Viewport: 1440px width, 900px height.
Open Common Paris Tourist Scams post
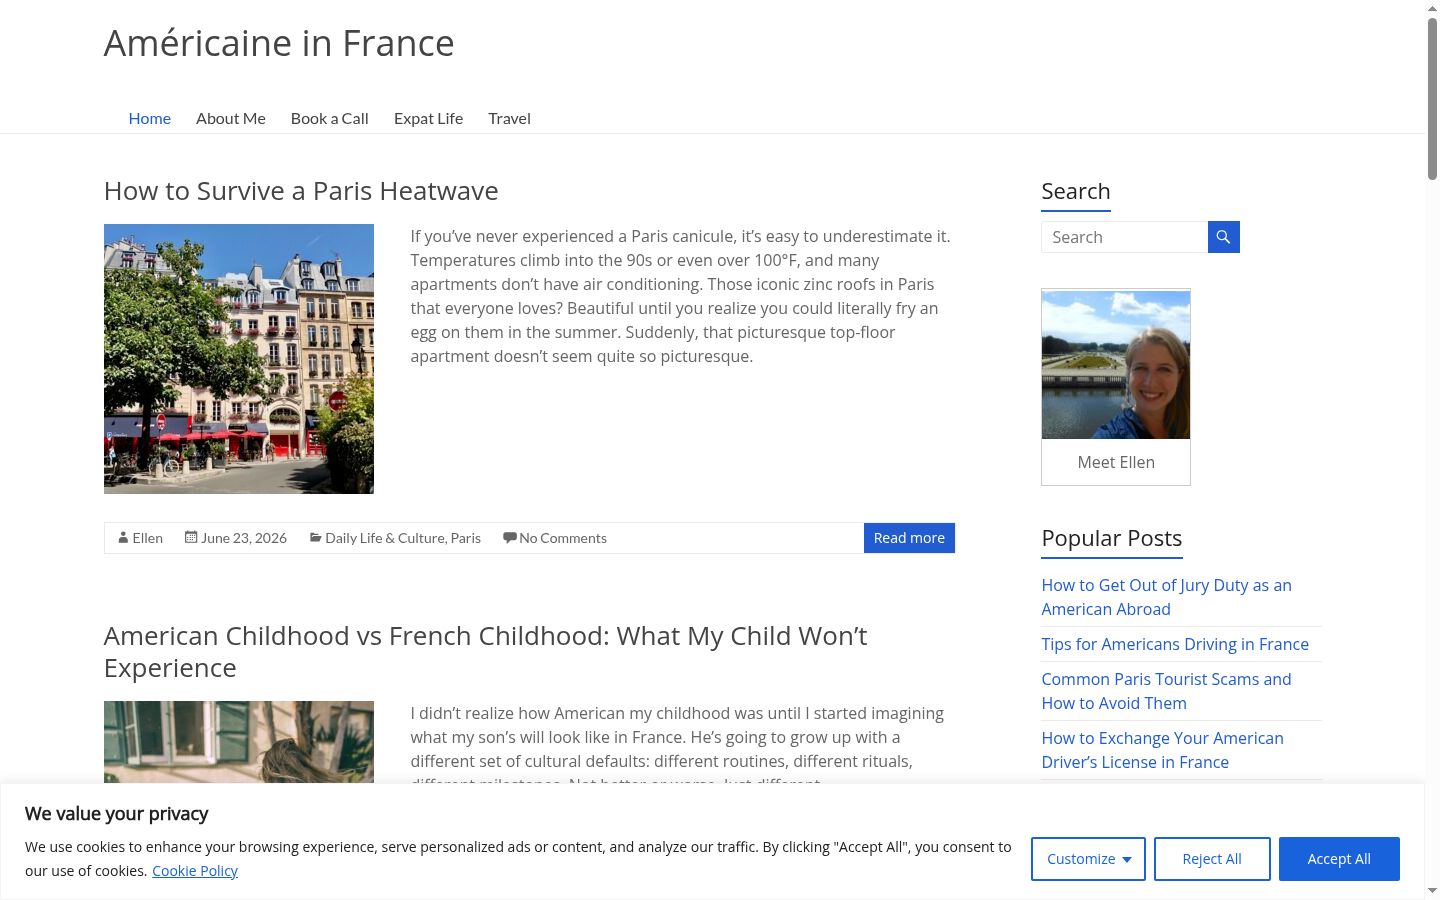click(x=1167, y=691)
